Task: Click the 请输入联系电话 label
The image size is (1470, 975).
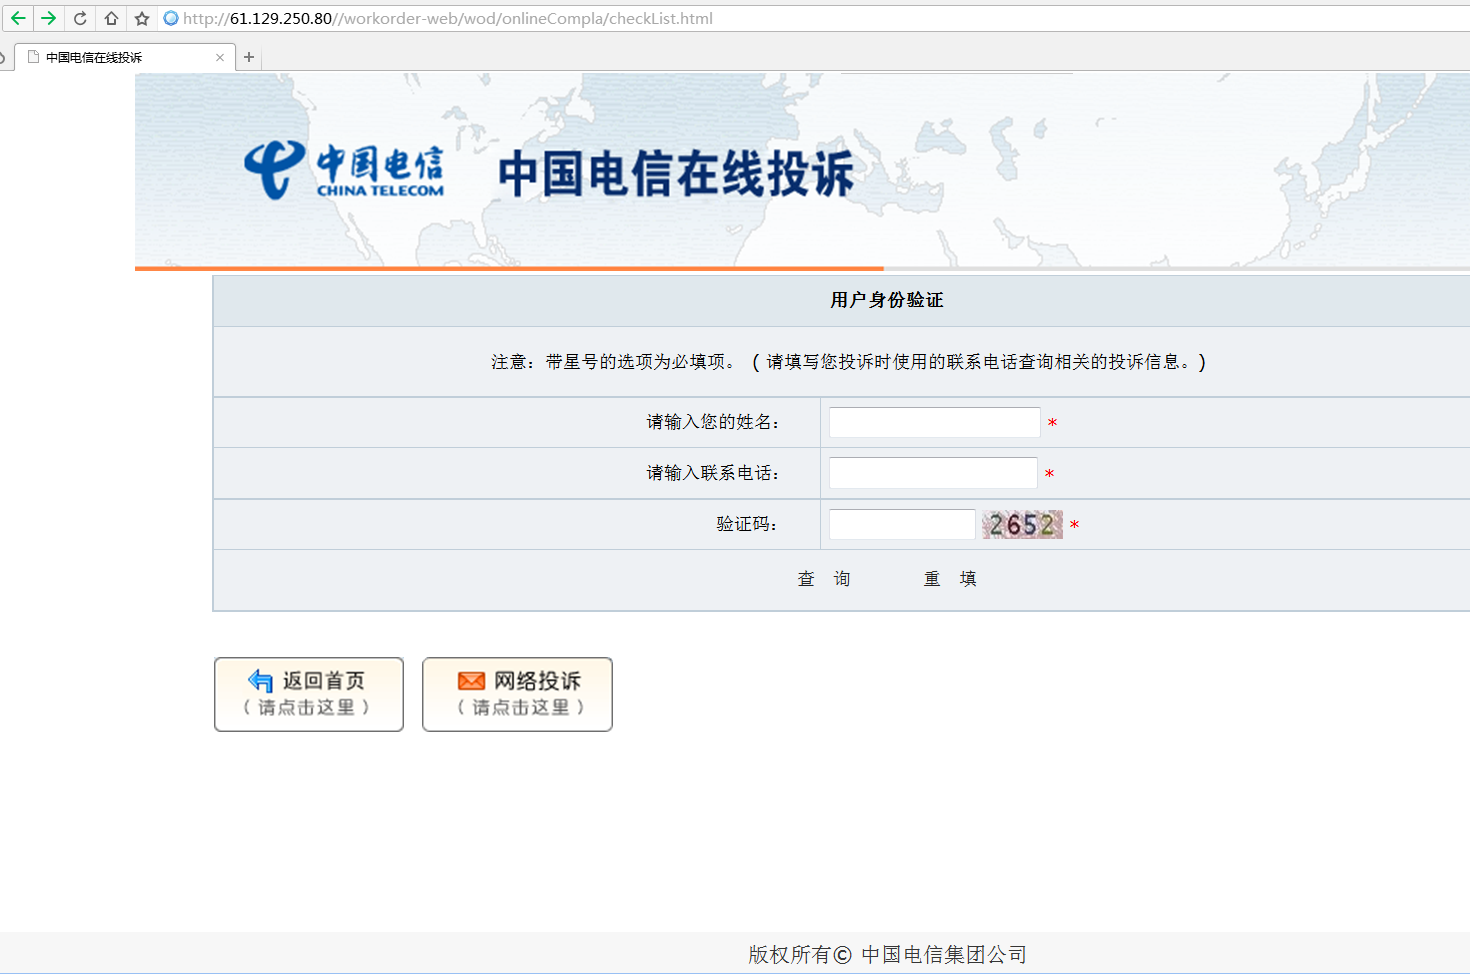Action: [x=713, y=473]
